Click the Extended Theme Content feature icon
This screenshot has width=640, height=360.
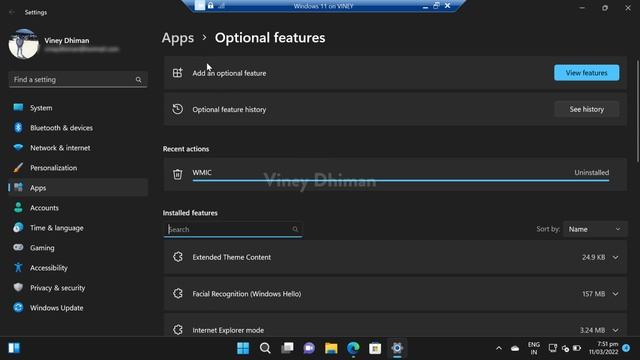click(178, 257)
